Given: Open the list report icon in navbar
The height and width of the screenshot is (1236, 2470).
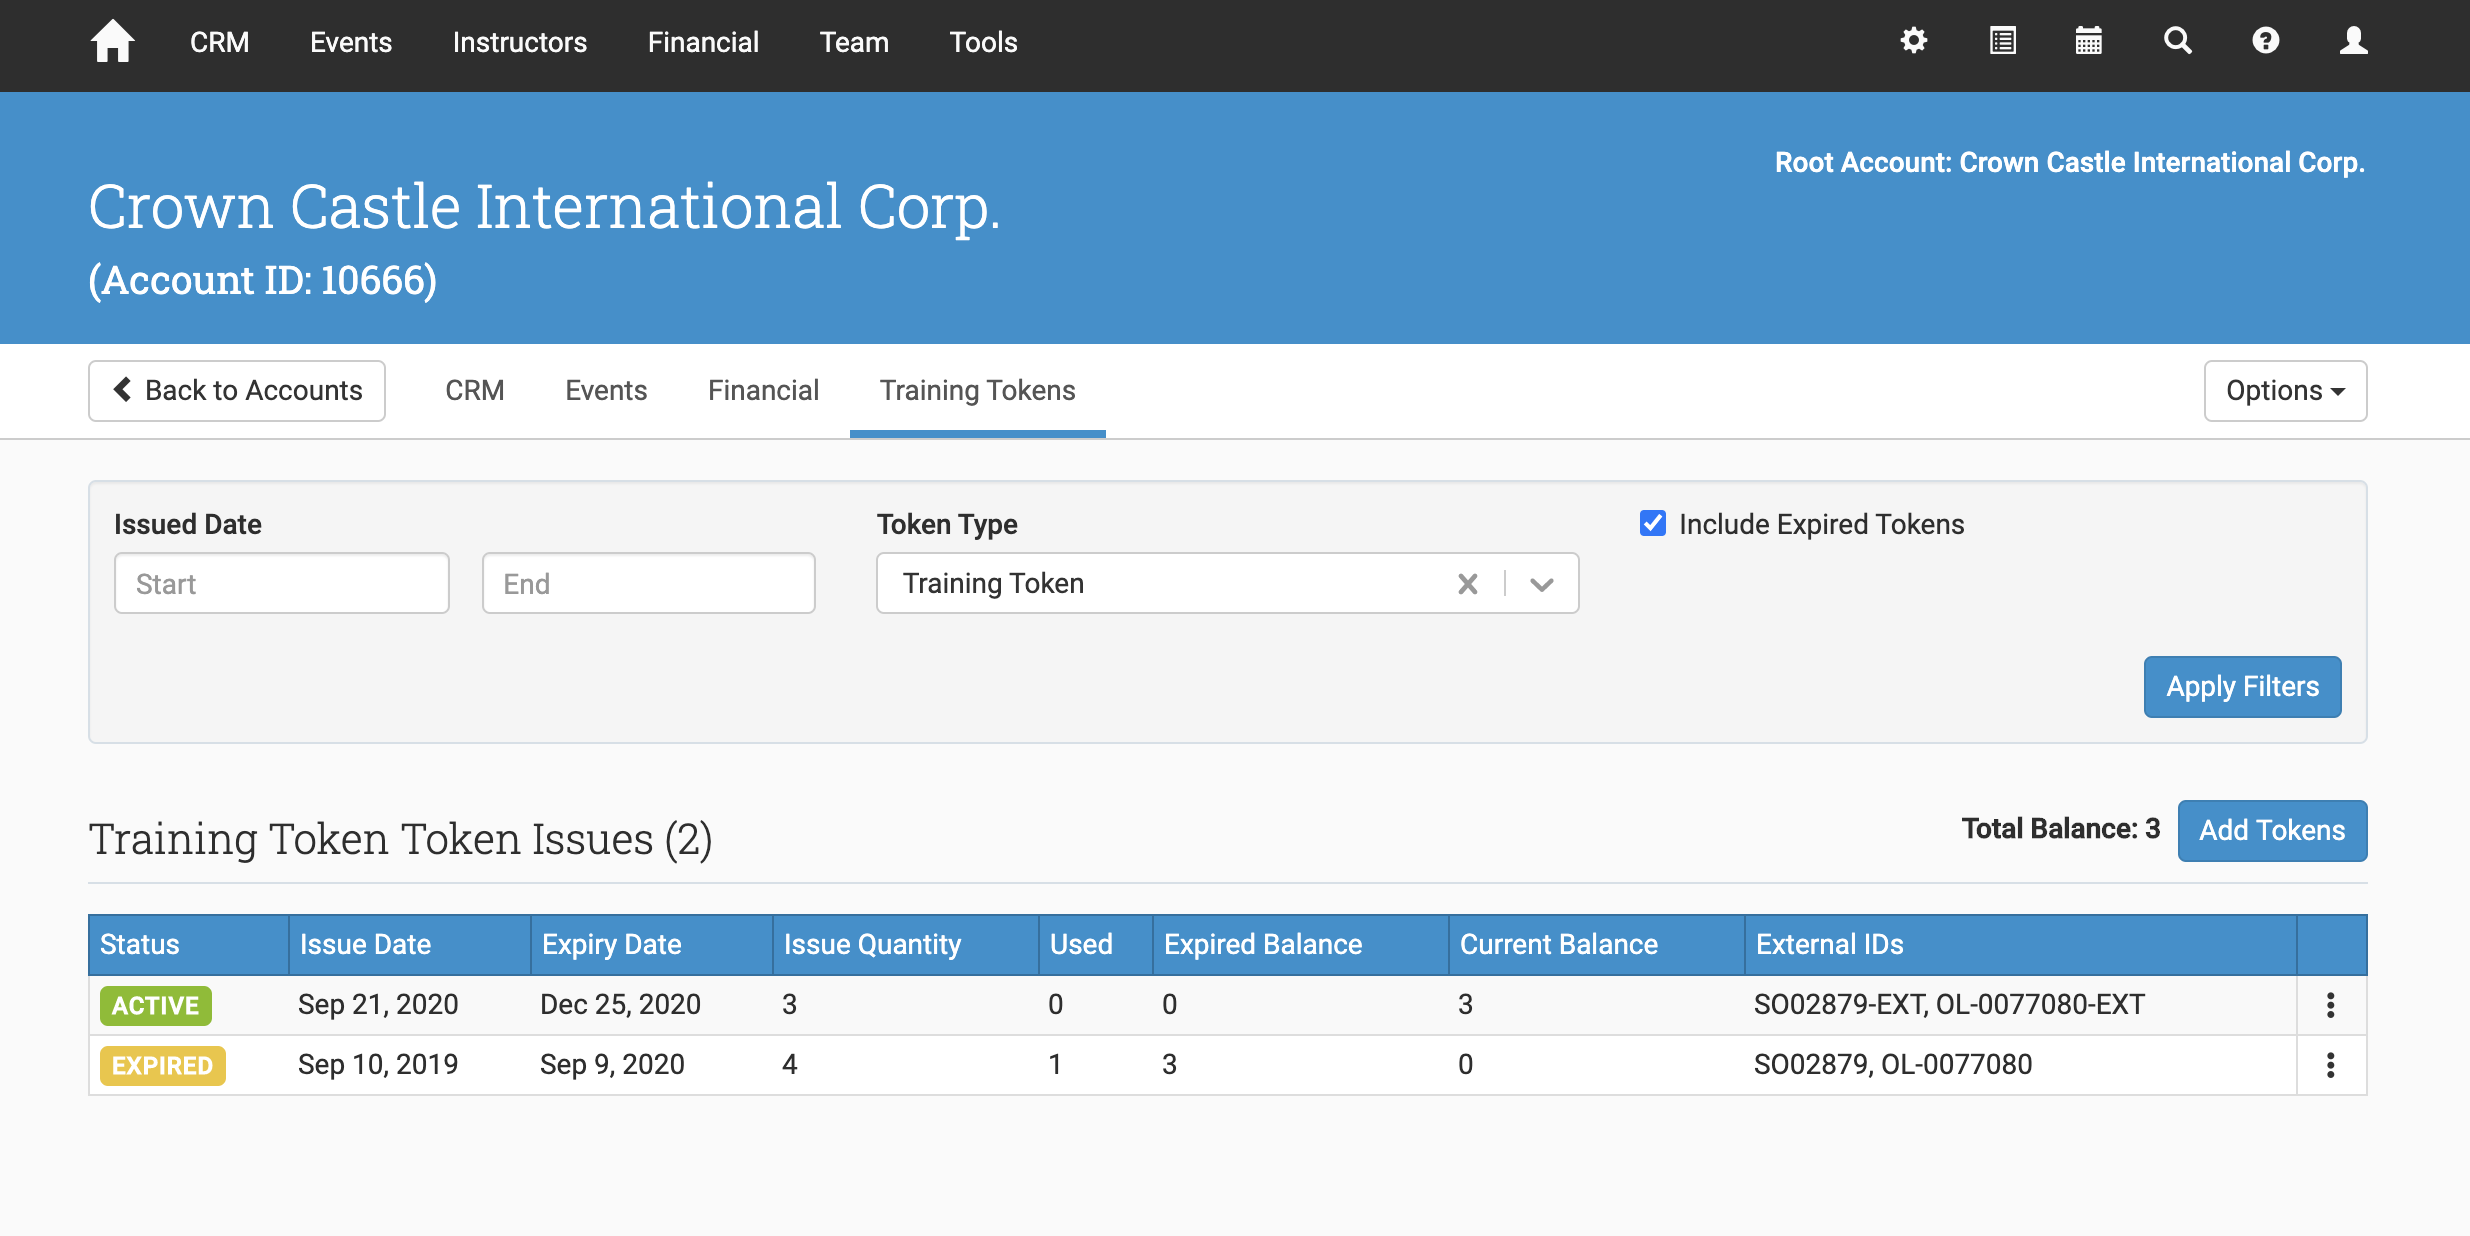Looking at the screenshot, I should [x=2002, y=41].
